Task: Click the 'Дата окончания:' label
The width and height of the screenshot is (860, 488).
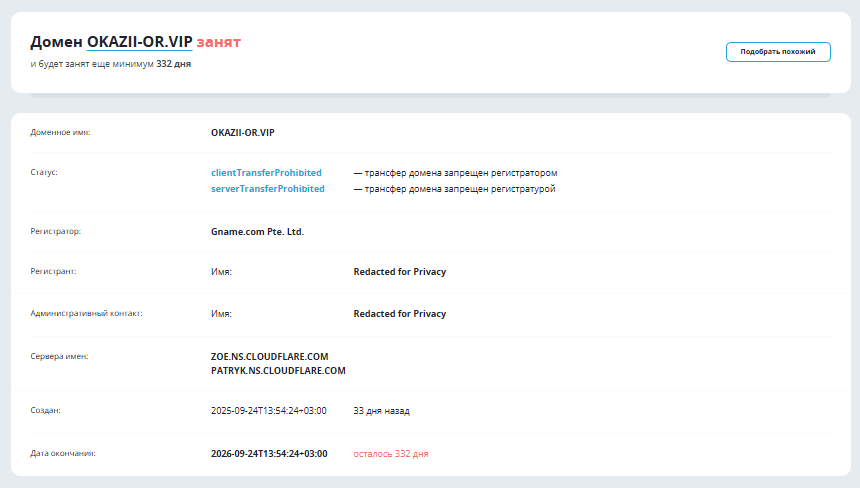Action: point(63,453)
